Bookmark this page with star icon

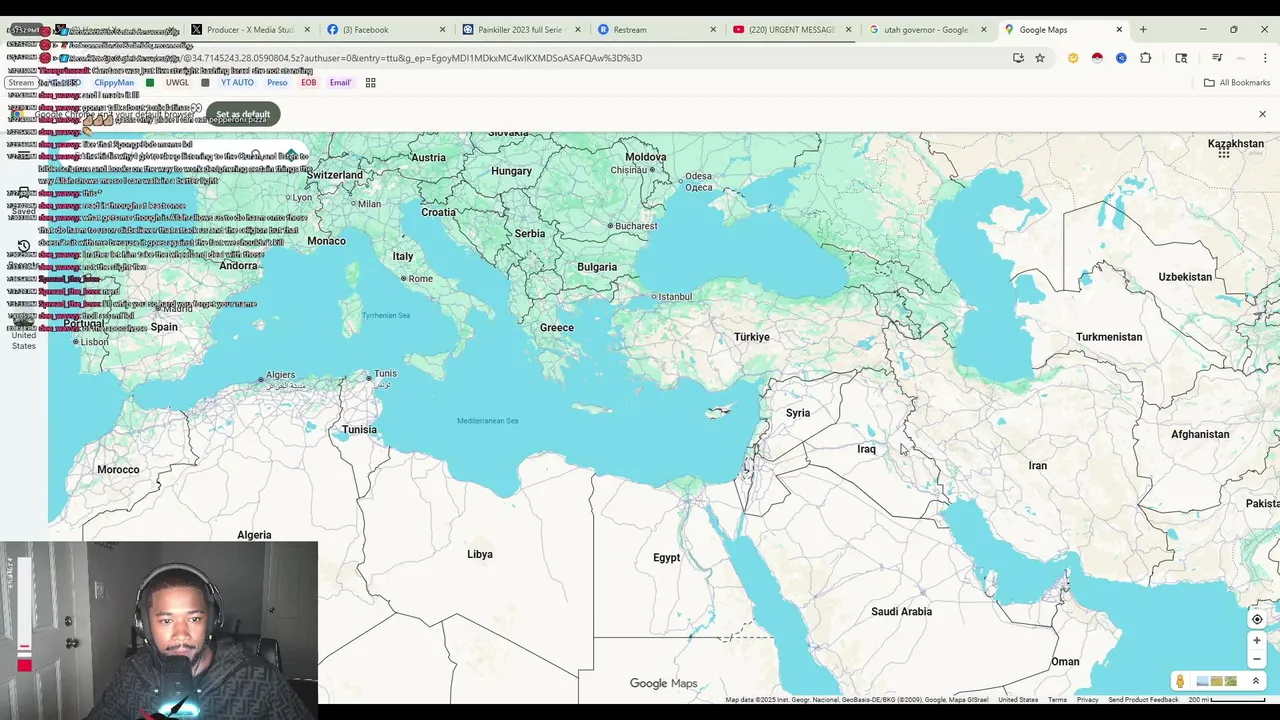1040,58
